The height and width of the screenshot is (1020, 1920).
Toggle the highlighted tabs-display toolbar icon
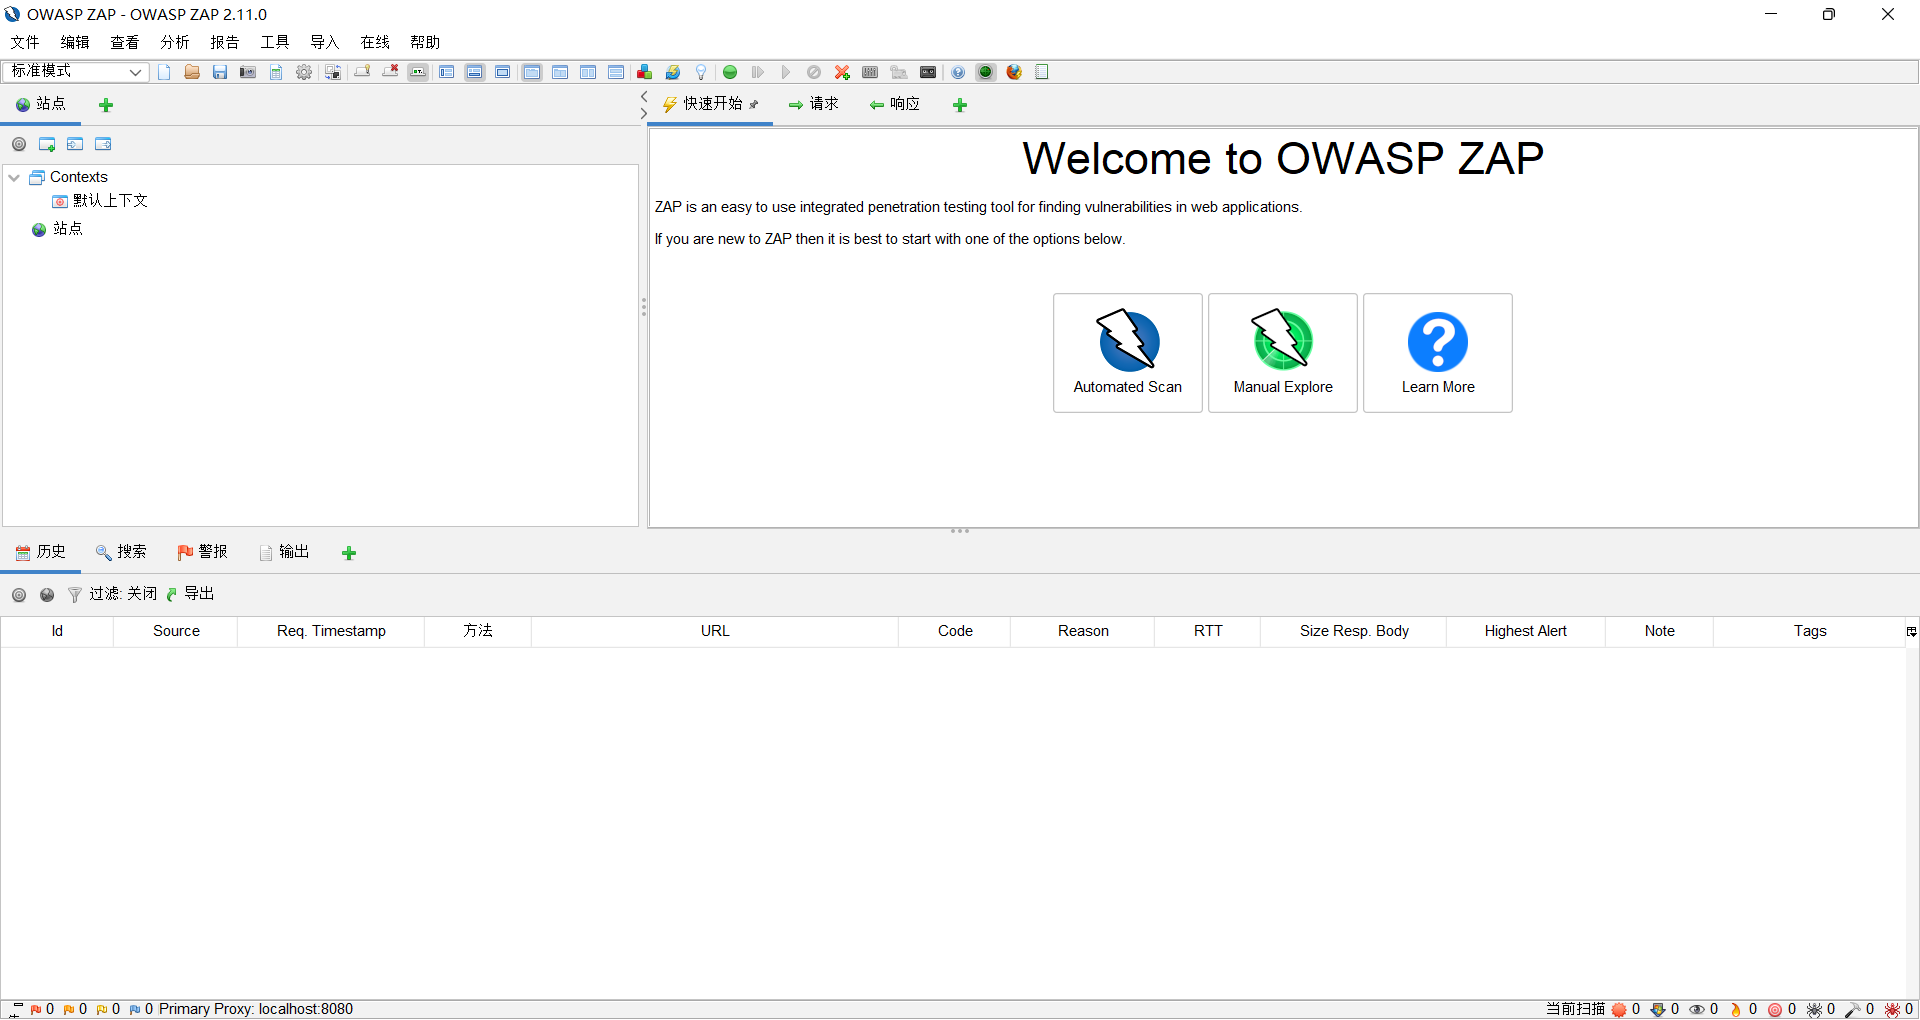pyautogui.click(x=532, y=72)
